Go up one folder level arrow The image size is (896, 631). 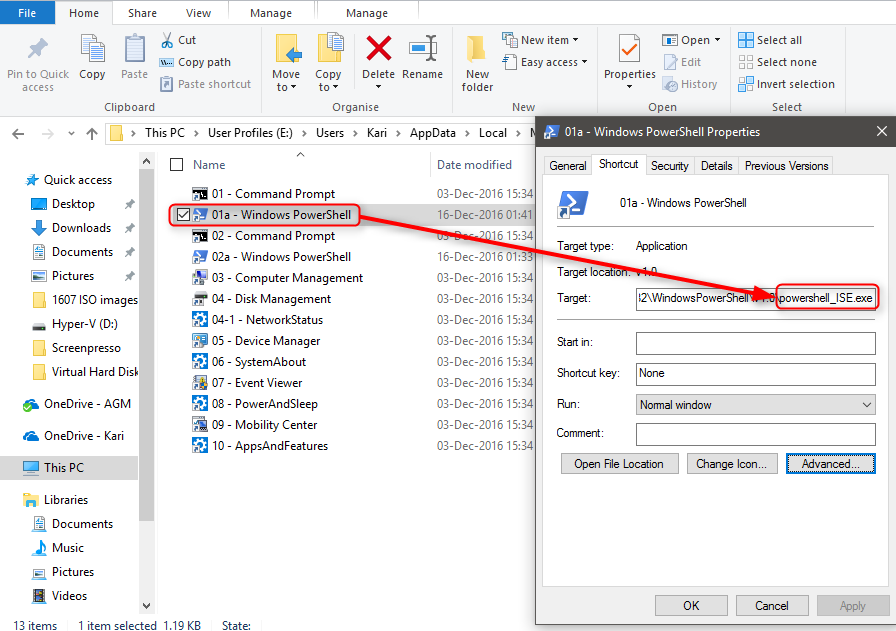coord(91,134)
